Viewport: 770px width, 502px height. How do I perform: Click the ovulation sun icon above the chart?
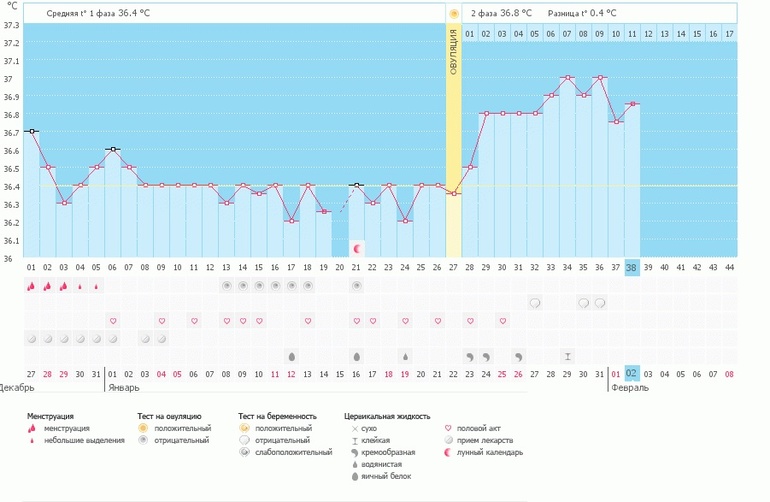pos(453,14)
